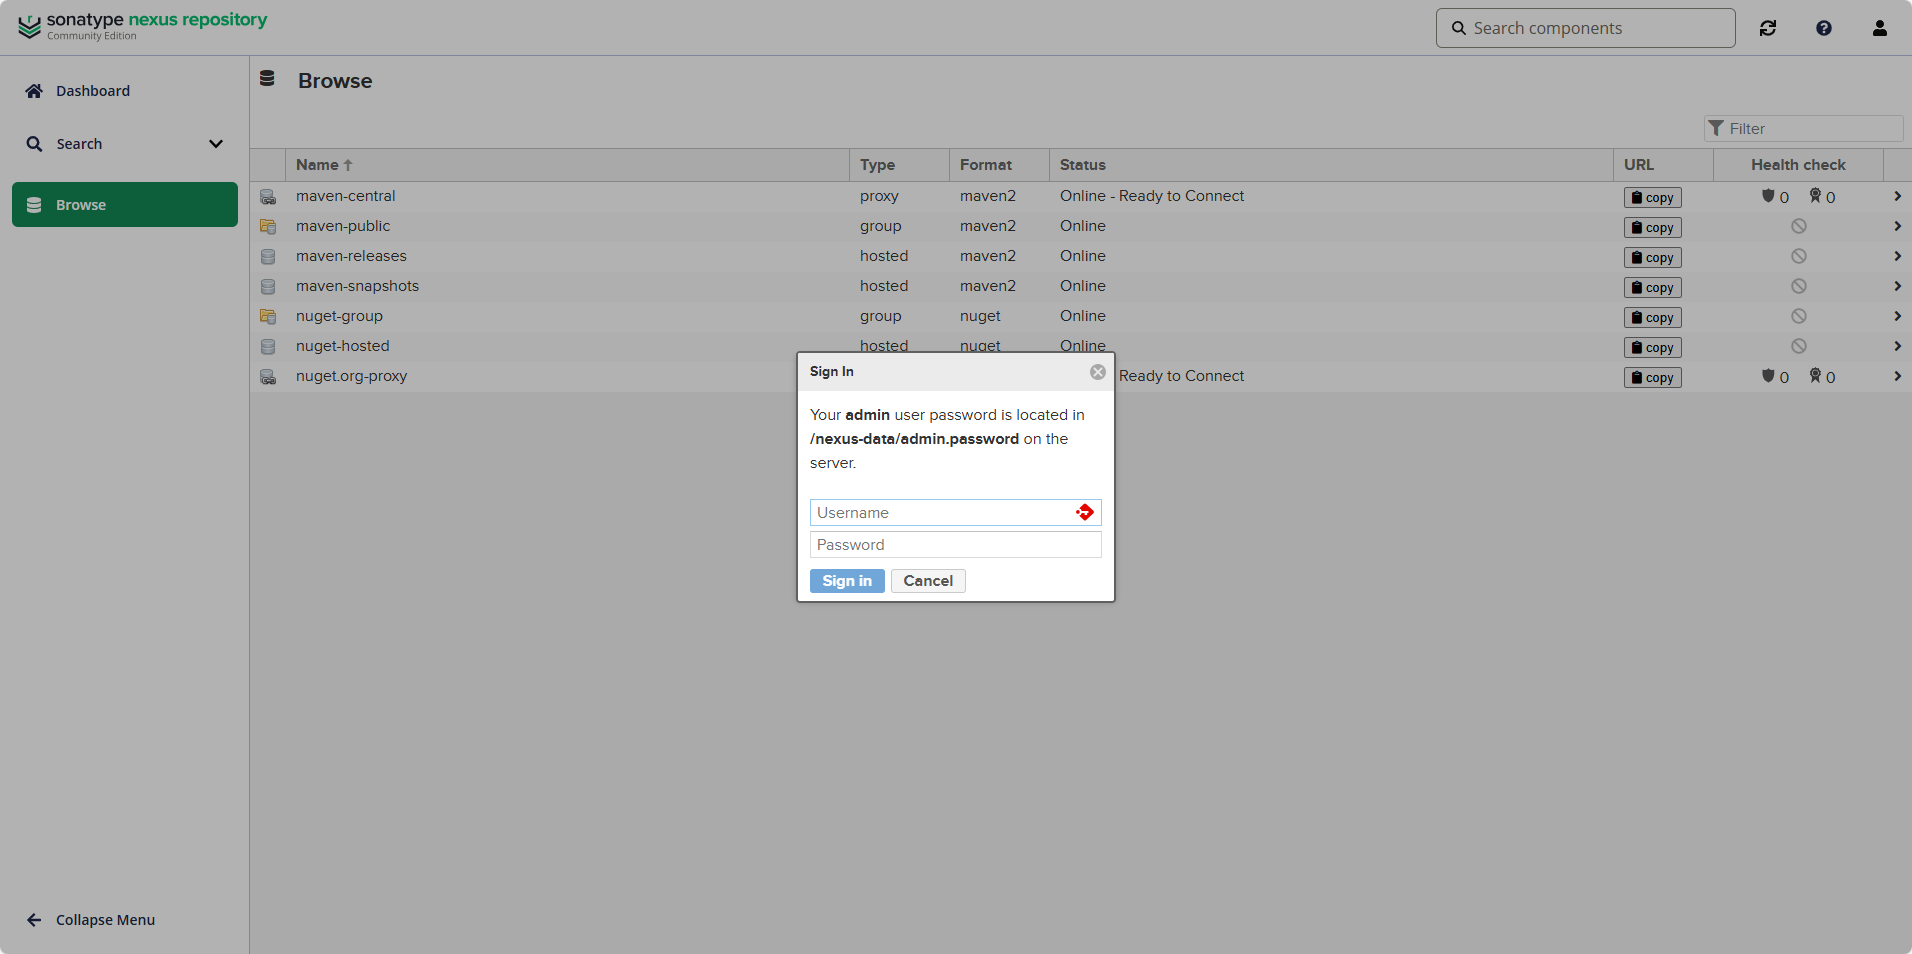Click the maven-public group repository icon
This screenshot has width=1912, height=954.
[268, 227]
